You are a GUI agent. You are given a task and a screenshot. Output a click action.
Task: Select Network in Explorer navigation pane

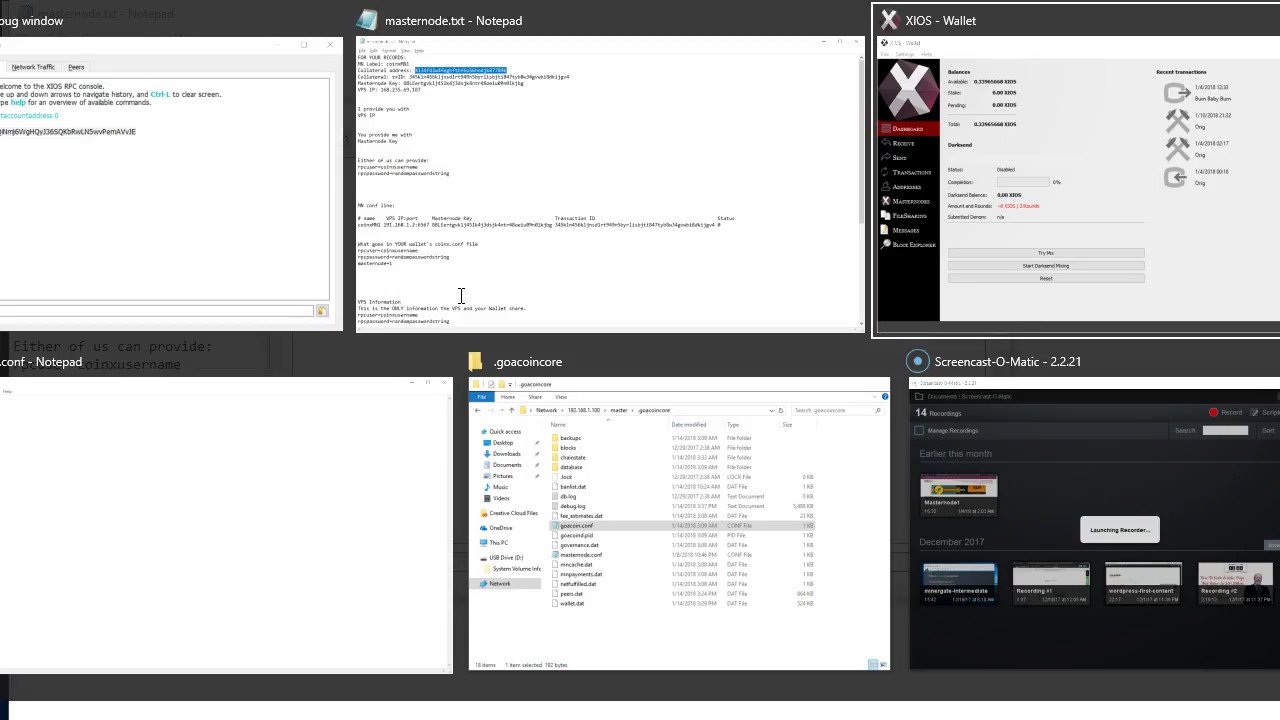[499, 584]
